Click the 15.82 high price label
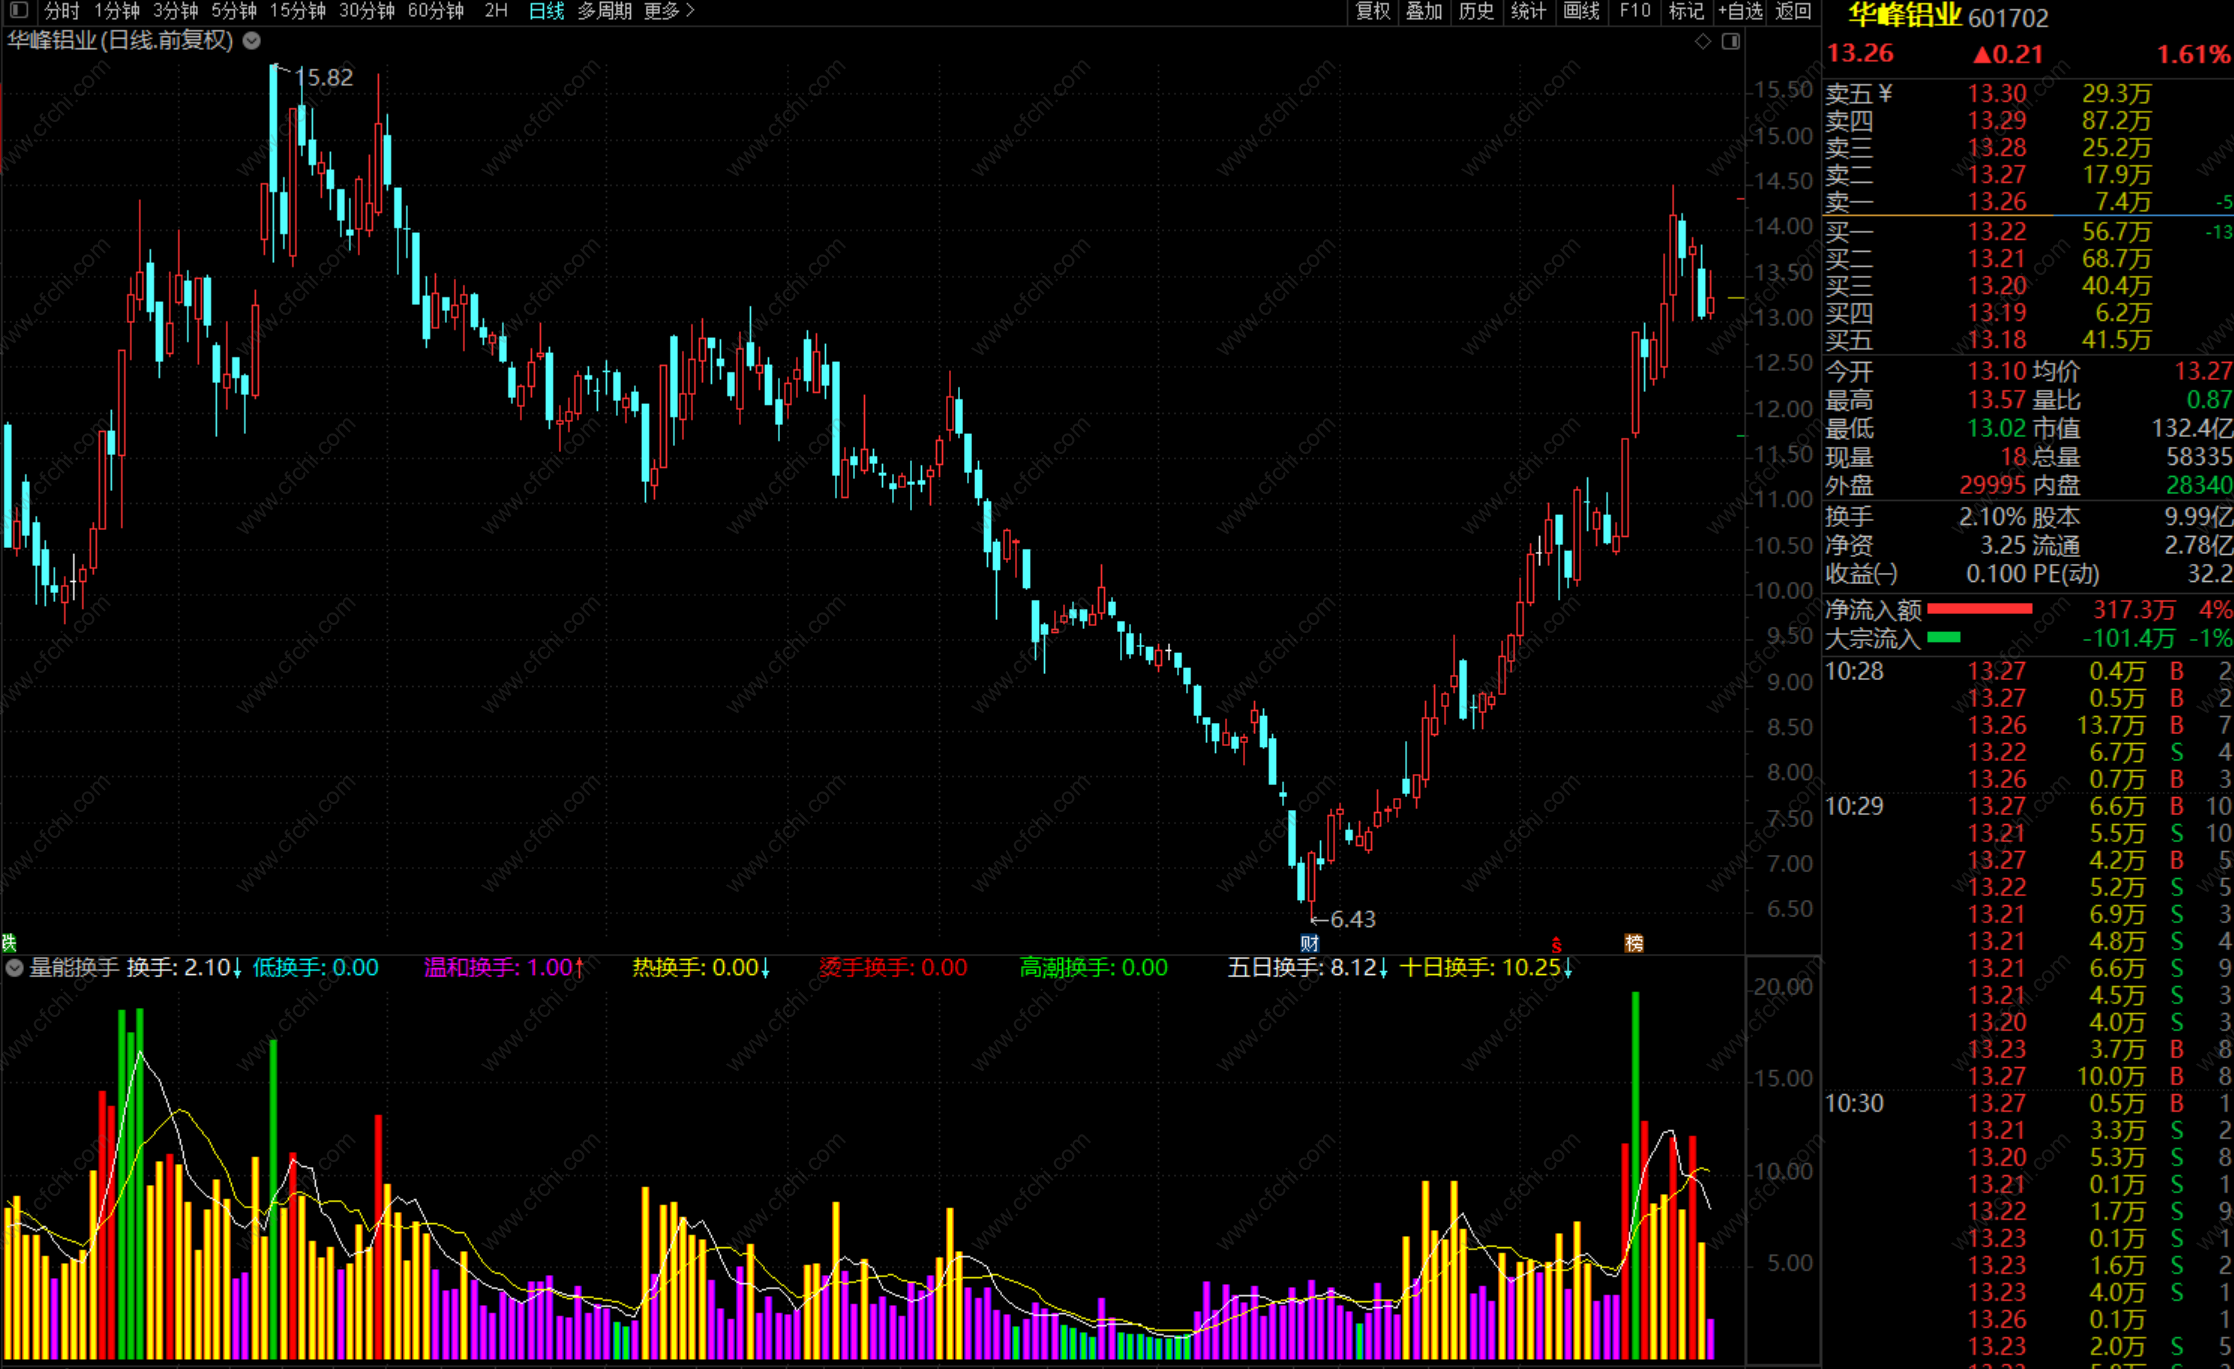The height and width of the screenshot is (1369, 2234). 324,78
